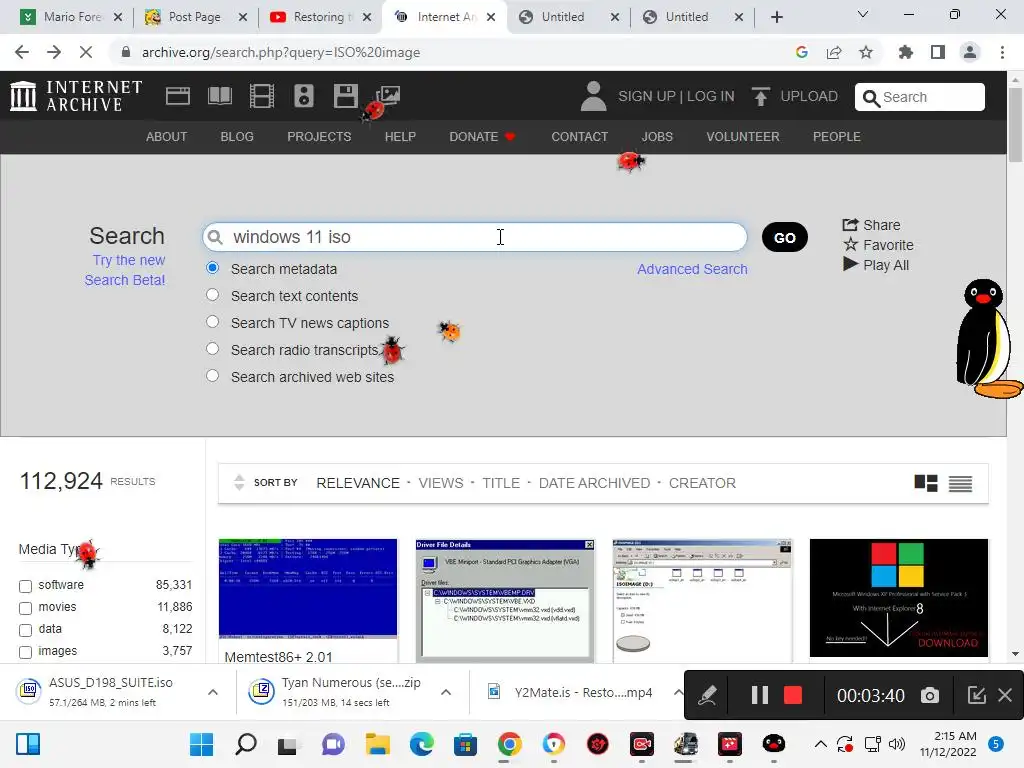The width and height of the screenshot is (1024, 768).
Task: Open the PROJECTS menu item
Action: point(319,136)
